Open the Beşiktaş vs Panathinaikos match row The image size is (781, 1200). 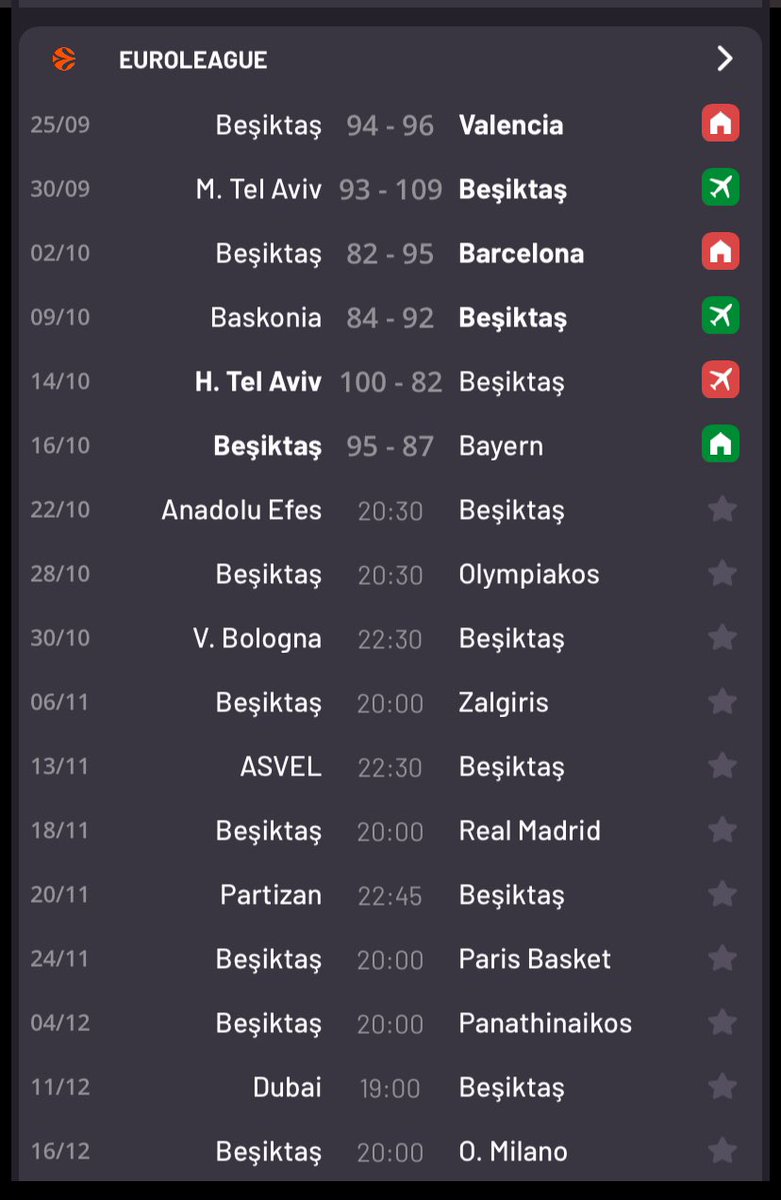pyautogui.click(x=390, y=1023)
